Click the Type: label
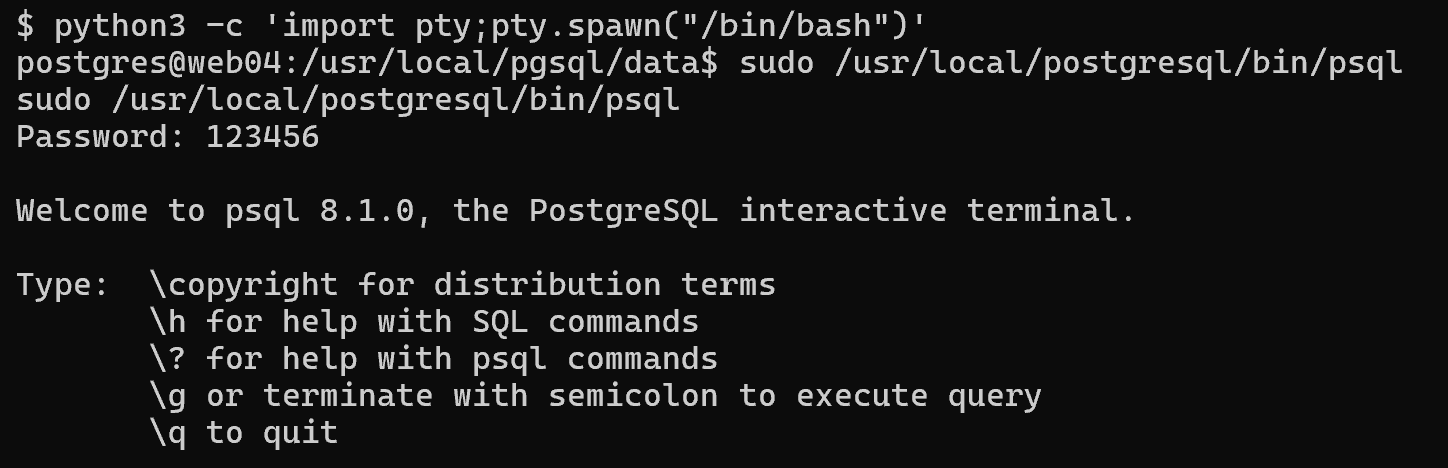Image resolution: width=1448 pixels, height=468 pixels. click(x=63, y=285)
